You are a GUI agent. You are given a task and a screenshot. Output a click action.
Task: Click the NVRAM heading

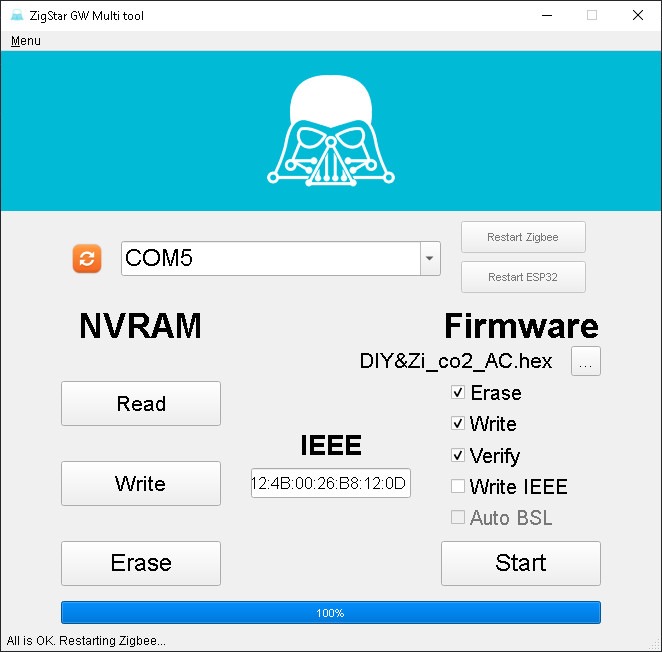pos(140,326)
